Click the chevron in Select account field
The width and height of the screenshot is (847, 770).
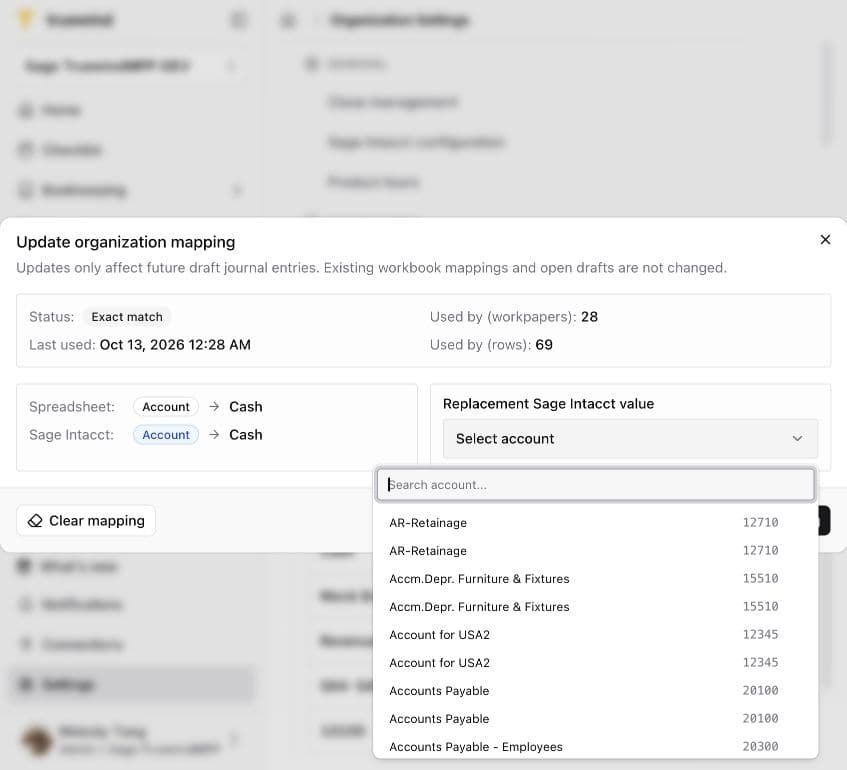[797, 439]
